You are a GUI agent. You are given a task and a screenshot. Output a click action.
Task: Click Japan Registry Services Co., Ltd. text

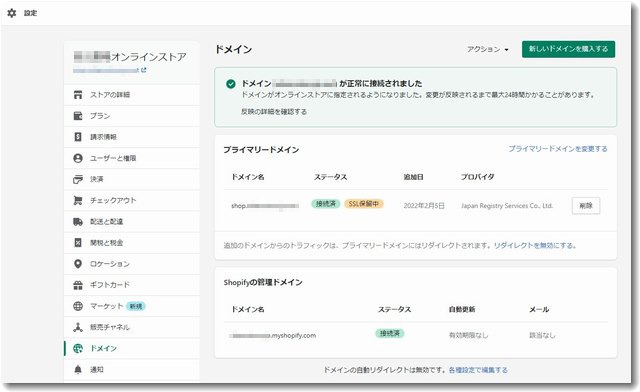coord(507,206)
